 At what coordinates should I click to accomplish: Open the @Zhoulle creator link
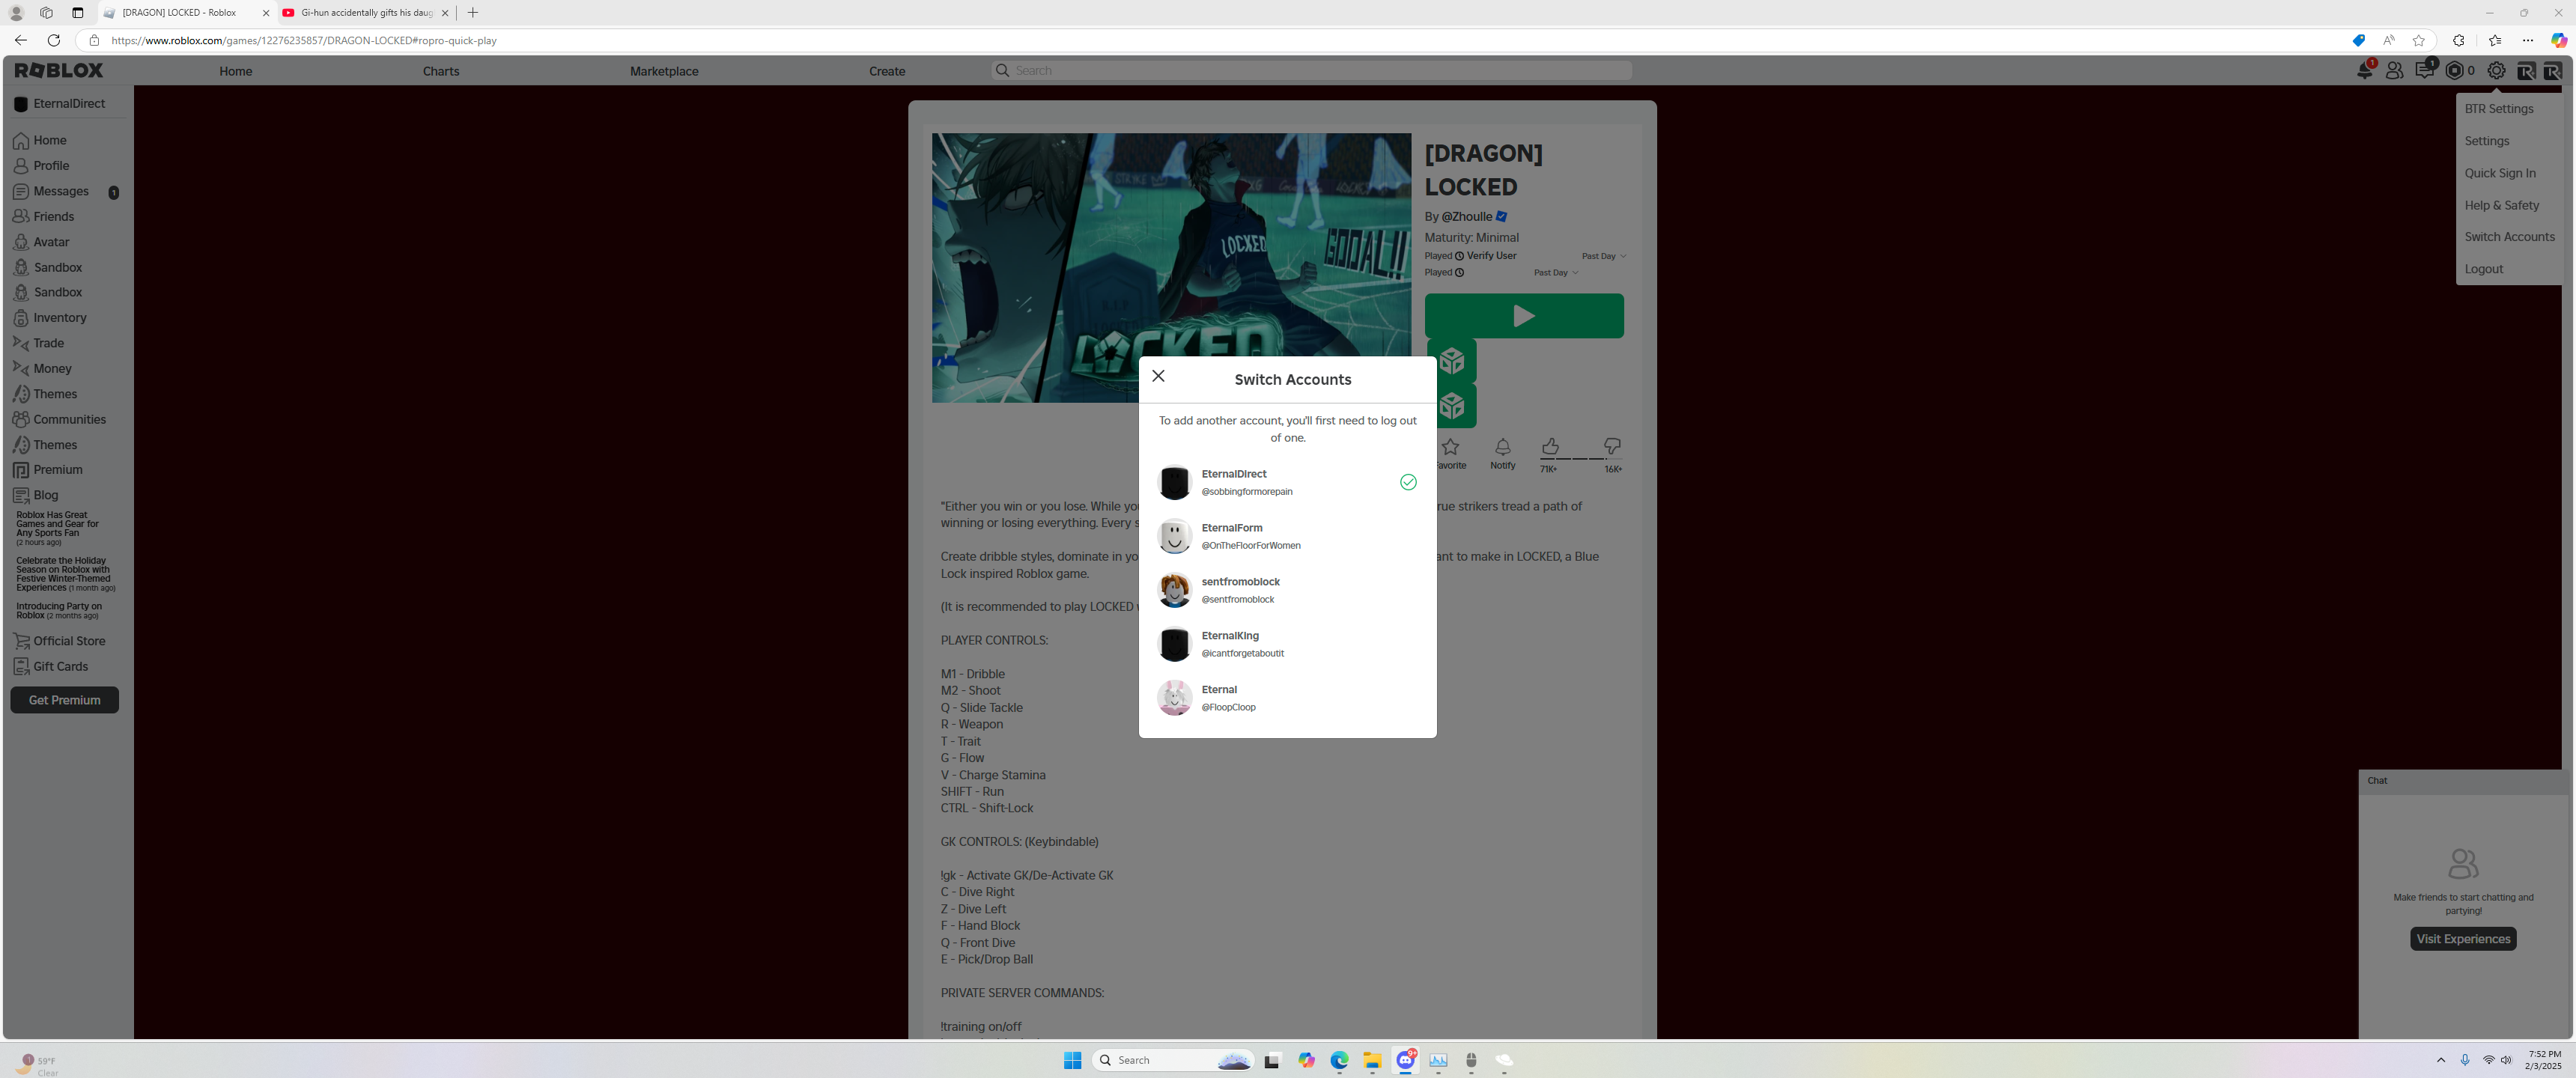(1466, 217)
